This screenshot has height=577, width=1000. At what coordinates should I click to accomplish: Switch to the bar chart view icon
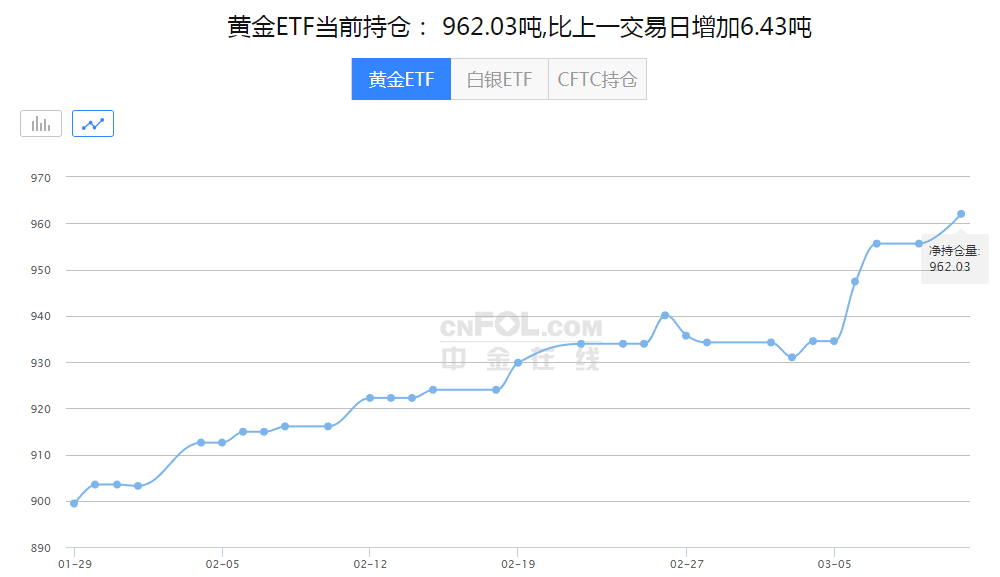pyautogui.click(x=40, y=123)
